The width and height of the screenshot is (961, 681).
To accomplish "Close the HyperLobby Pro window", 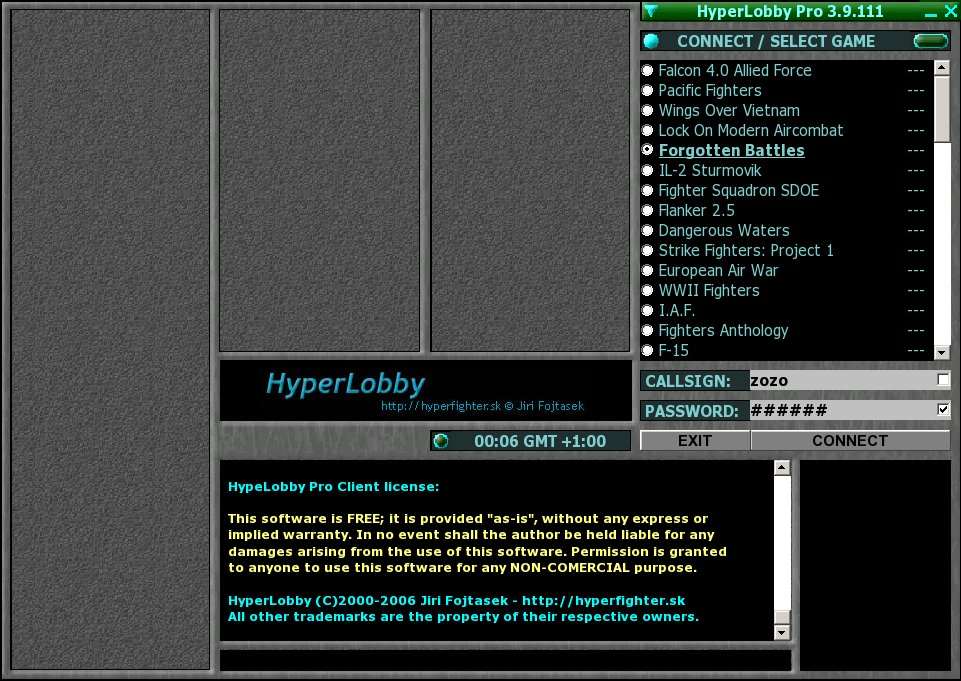I will (951, 10).
